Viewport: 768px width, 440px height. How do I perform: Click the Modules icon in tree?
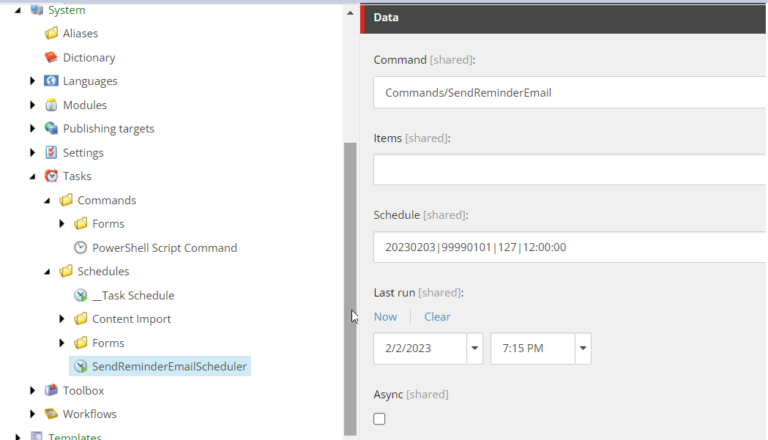pos(51,105)
